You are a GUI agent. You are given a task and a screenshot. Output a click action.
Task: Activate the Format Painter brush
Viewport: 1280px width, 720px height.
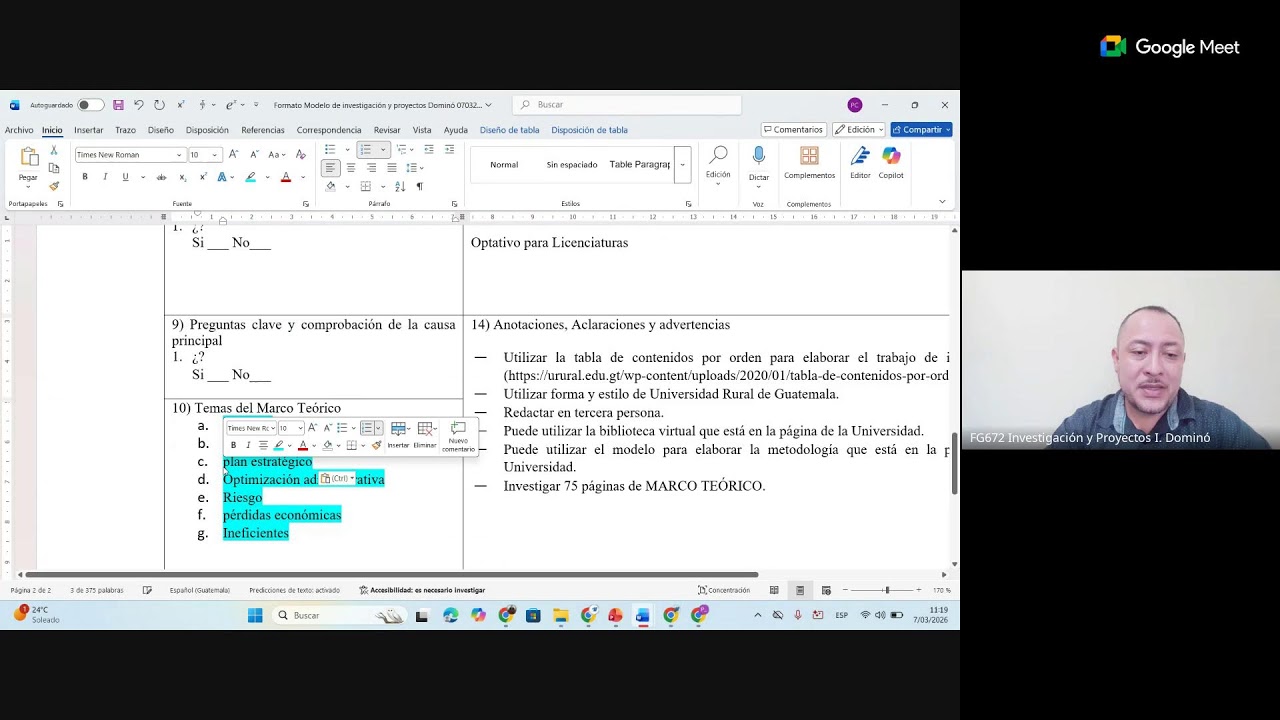tap(54, 186)
